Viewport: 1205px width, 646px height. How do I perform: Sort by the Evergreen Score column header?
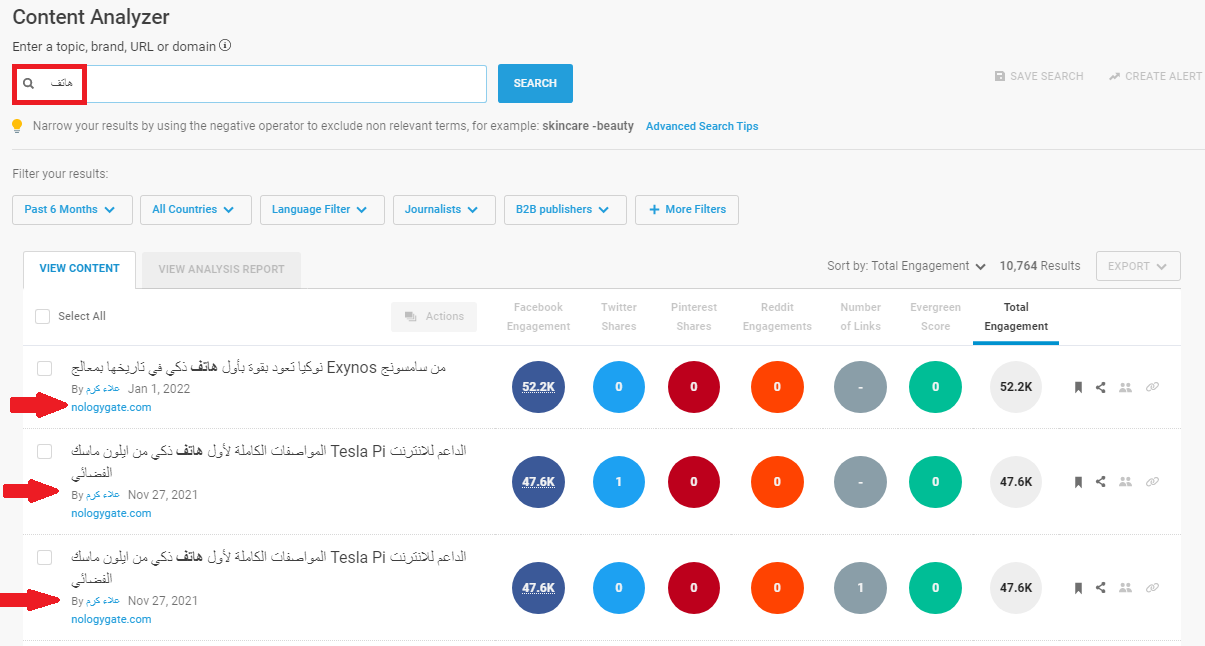[935, 316]
